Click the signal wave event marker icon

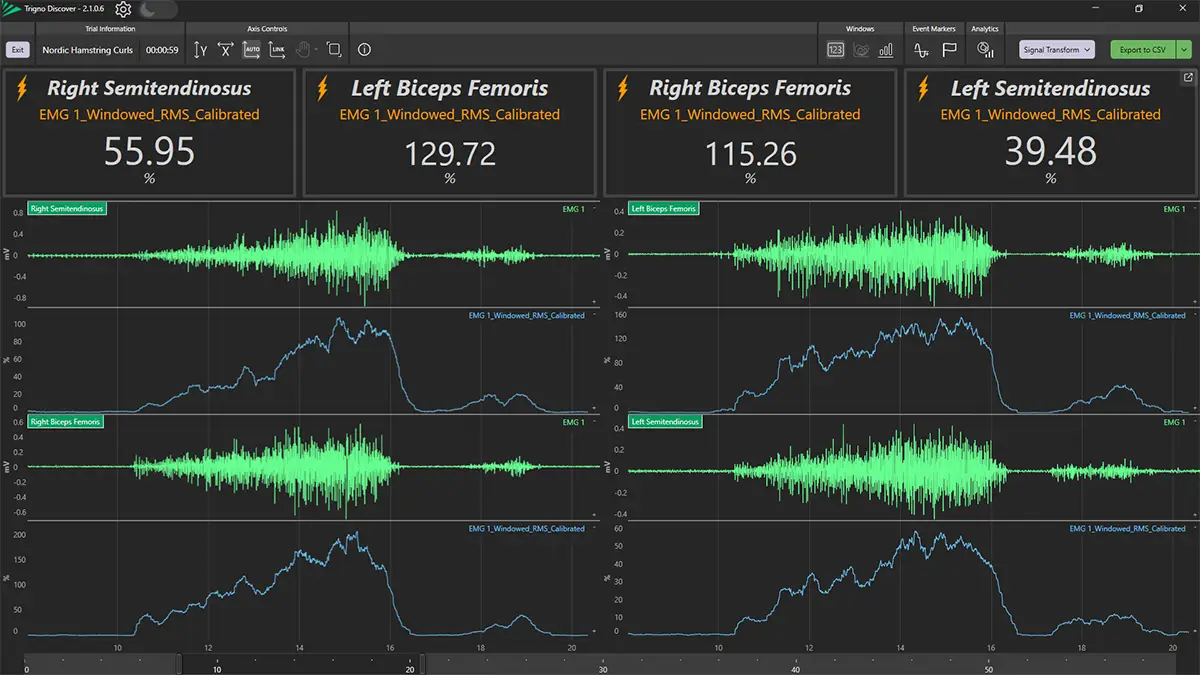pyautogui.click(x=922, y=50)
